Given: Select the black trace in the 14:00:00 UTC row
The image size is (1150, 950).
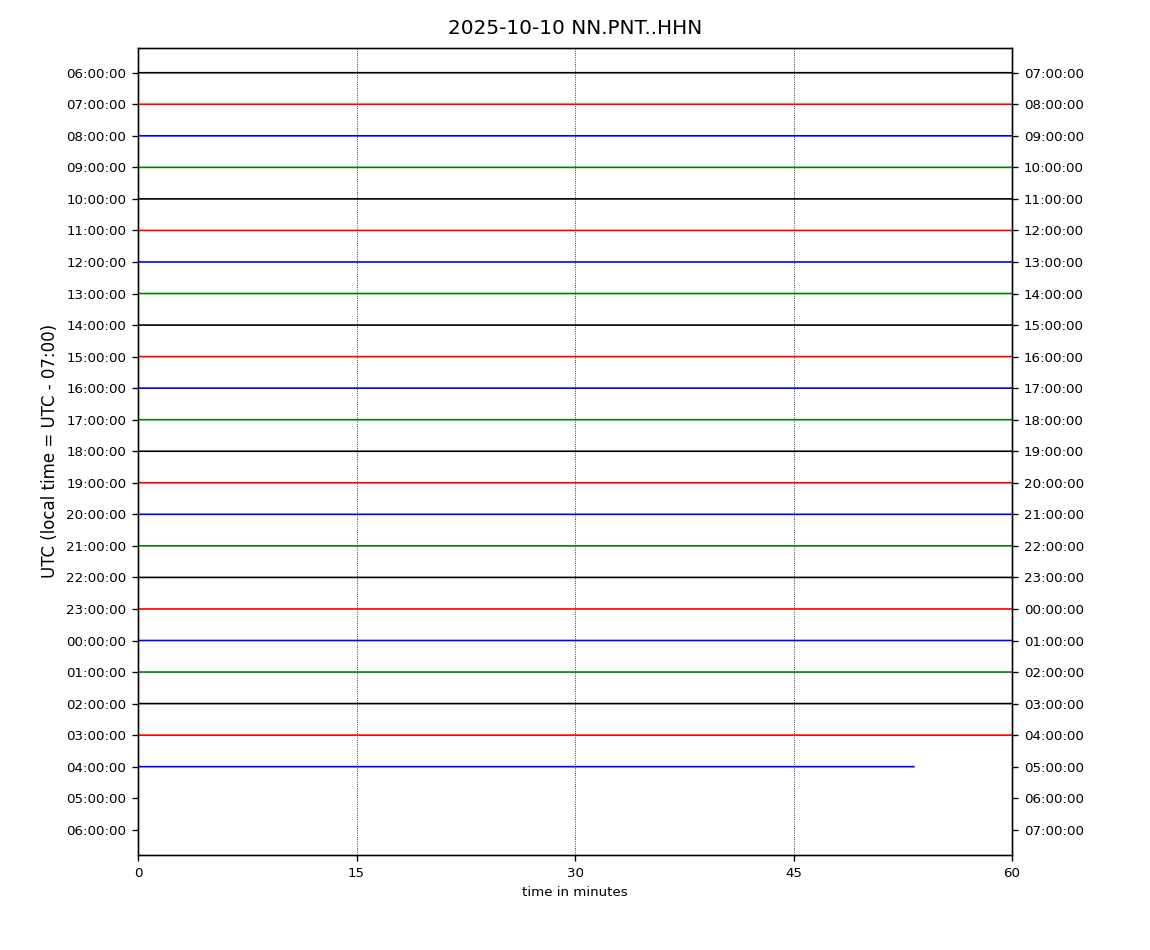Looking at the screenshot, I should (575, 325).
